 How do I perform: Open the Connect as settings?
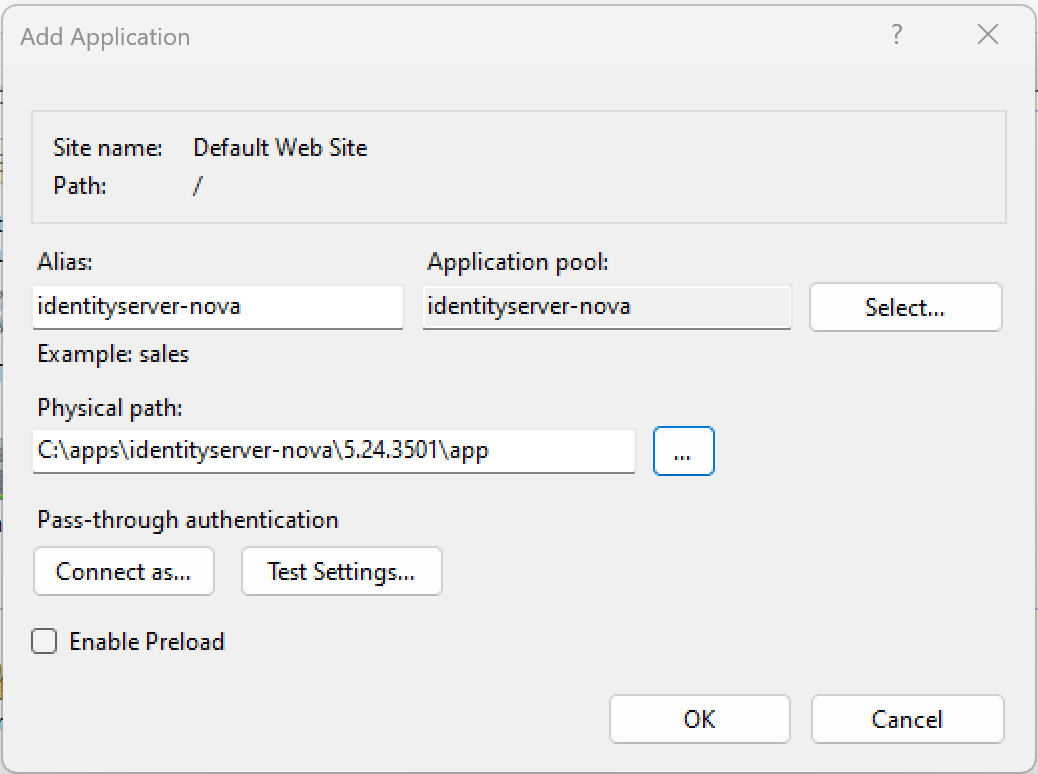pyautogui.click(x=123, y=572)
